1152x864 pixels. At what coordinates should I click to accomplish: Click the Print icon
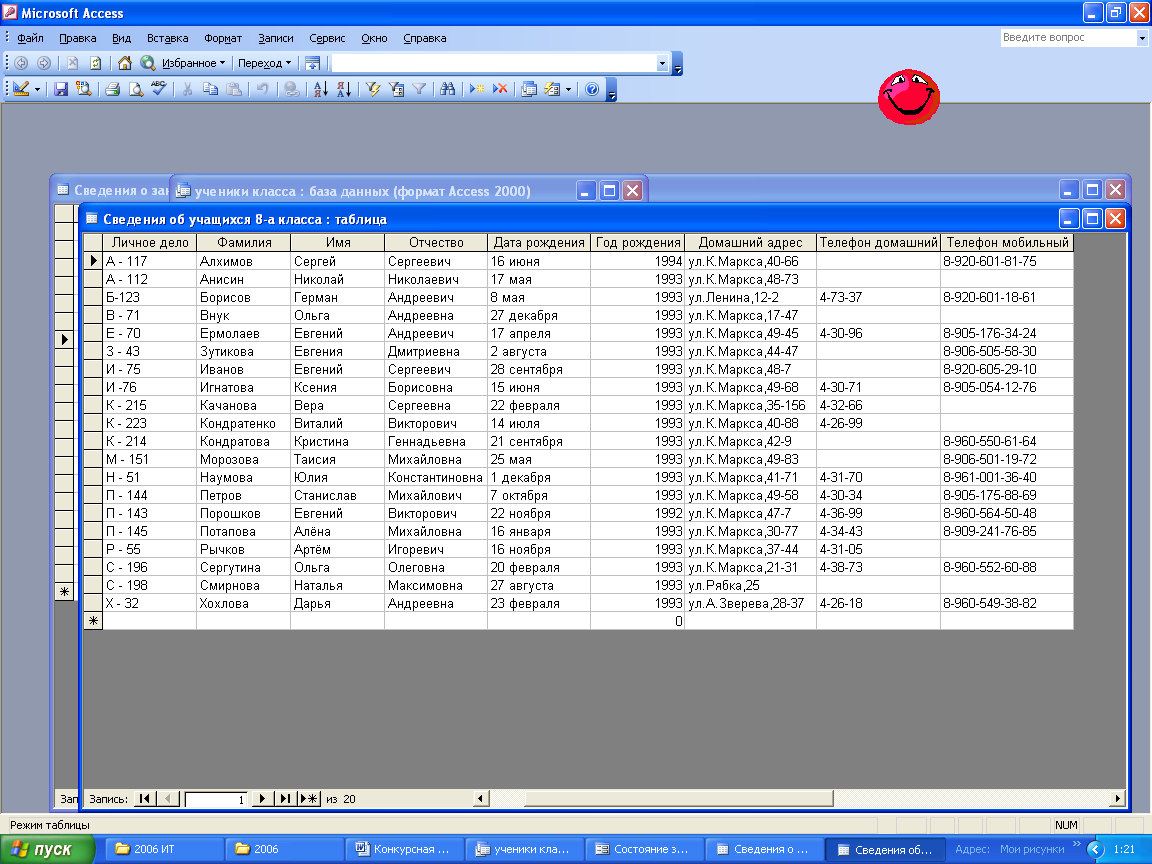click(112, 89)
